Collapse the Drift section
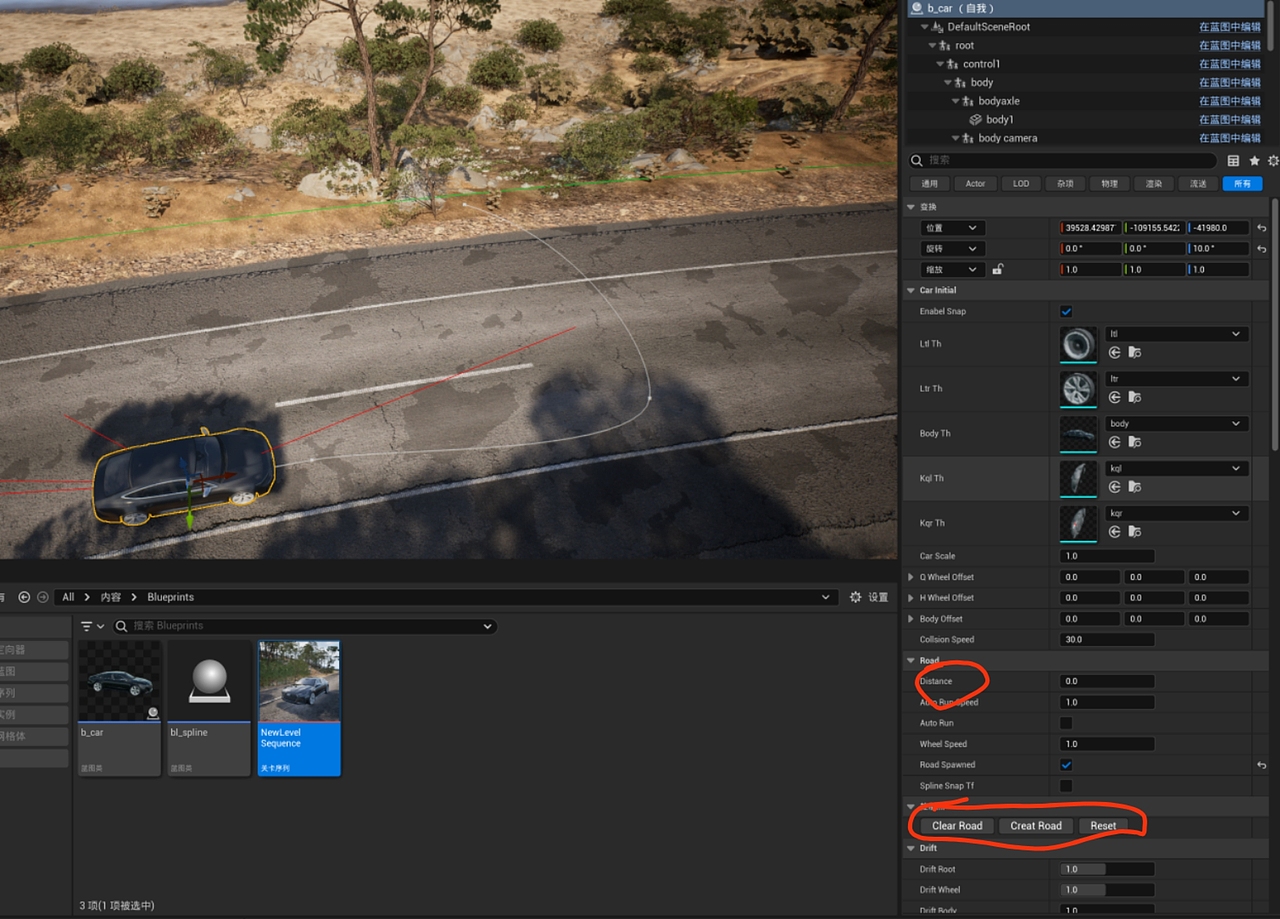Viewport: 1280px width, 919px height. 910,848
